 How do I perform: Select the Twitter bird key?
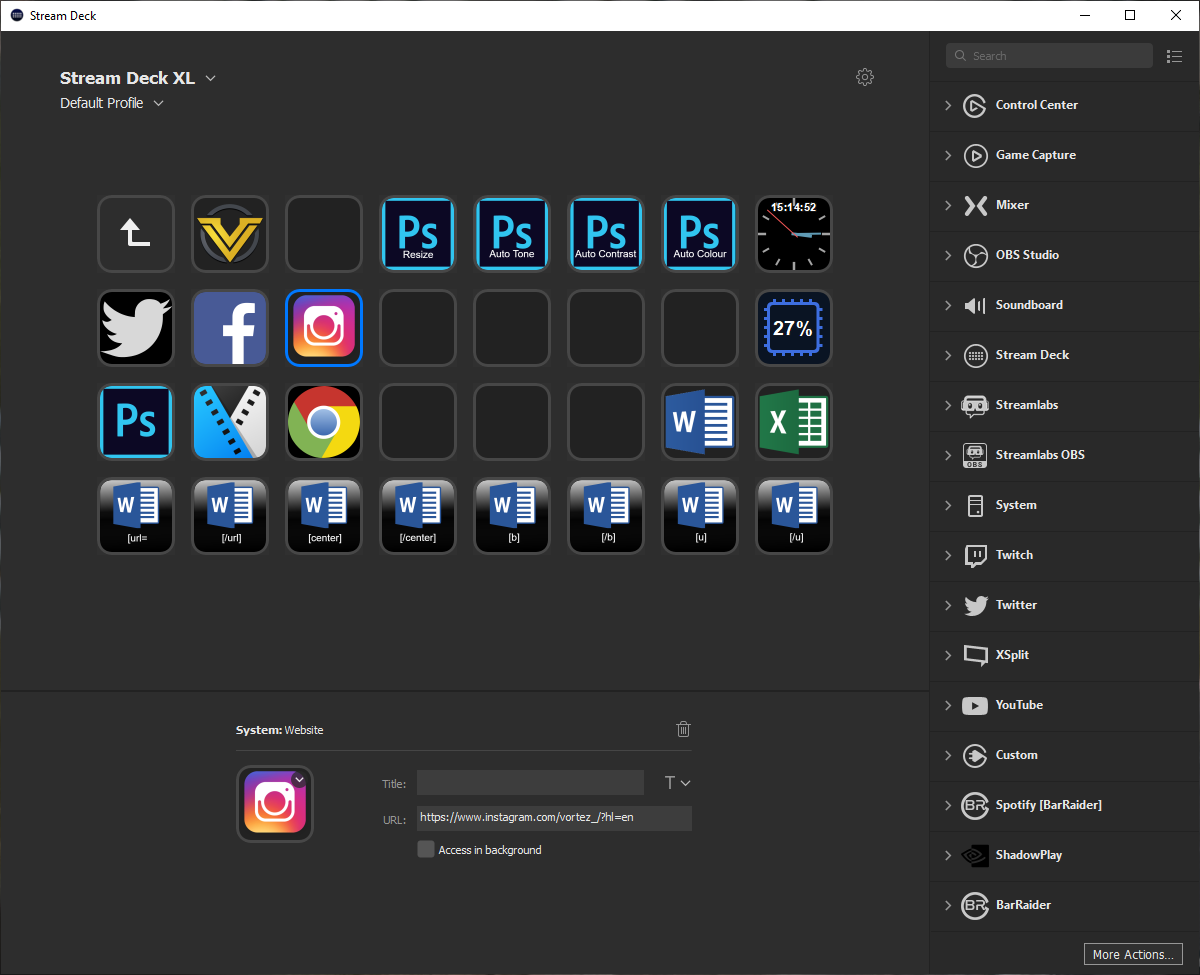point(136,328)
